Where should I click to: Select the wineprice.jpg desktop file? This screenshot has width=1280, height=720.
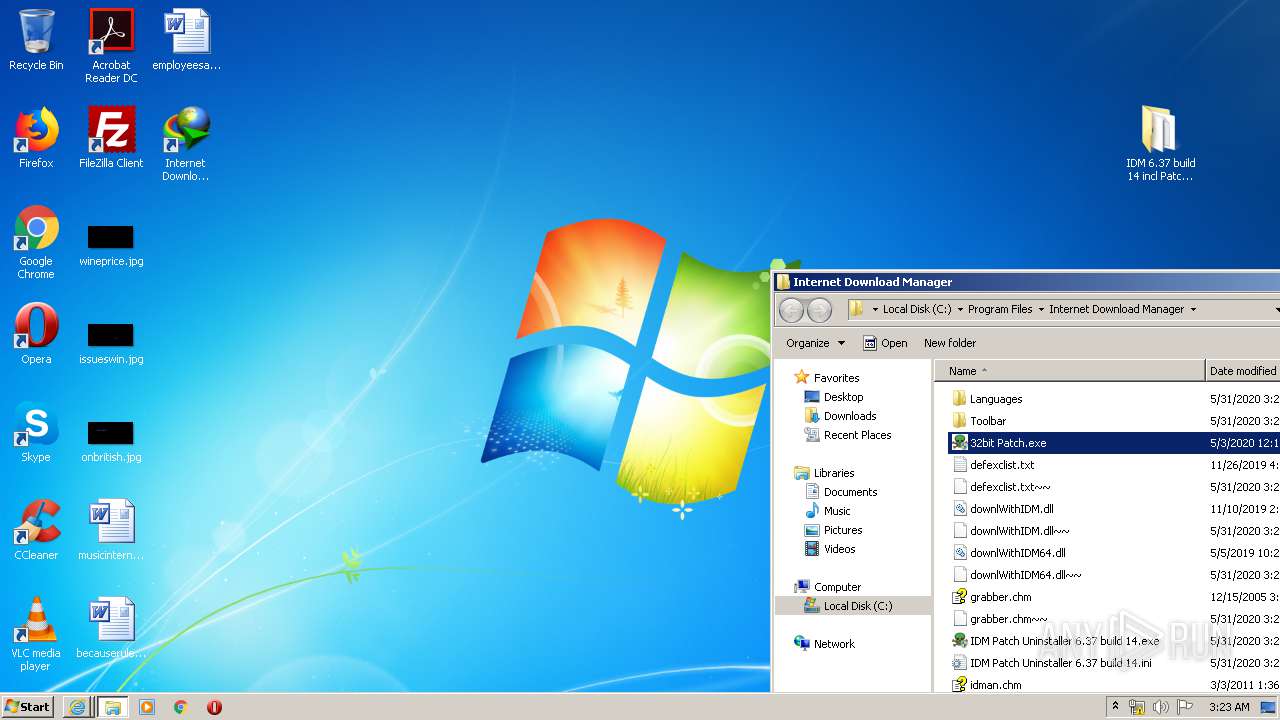tap(111, 246)
